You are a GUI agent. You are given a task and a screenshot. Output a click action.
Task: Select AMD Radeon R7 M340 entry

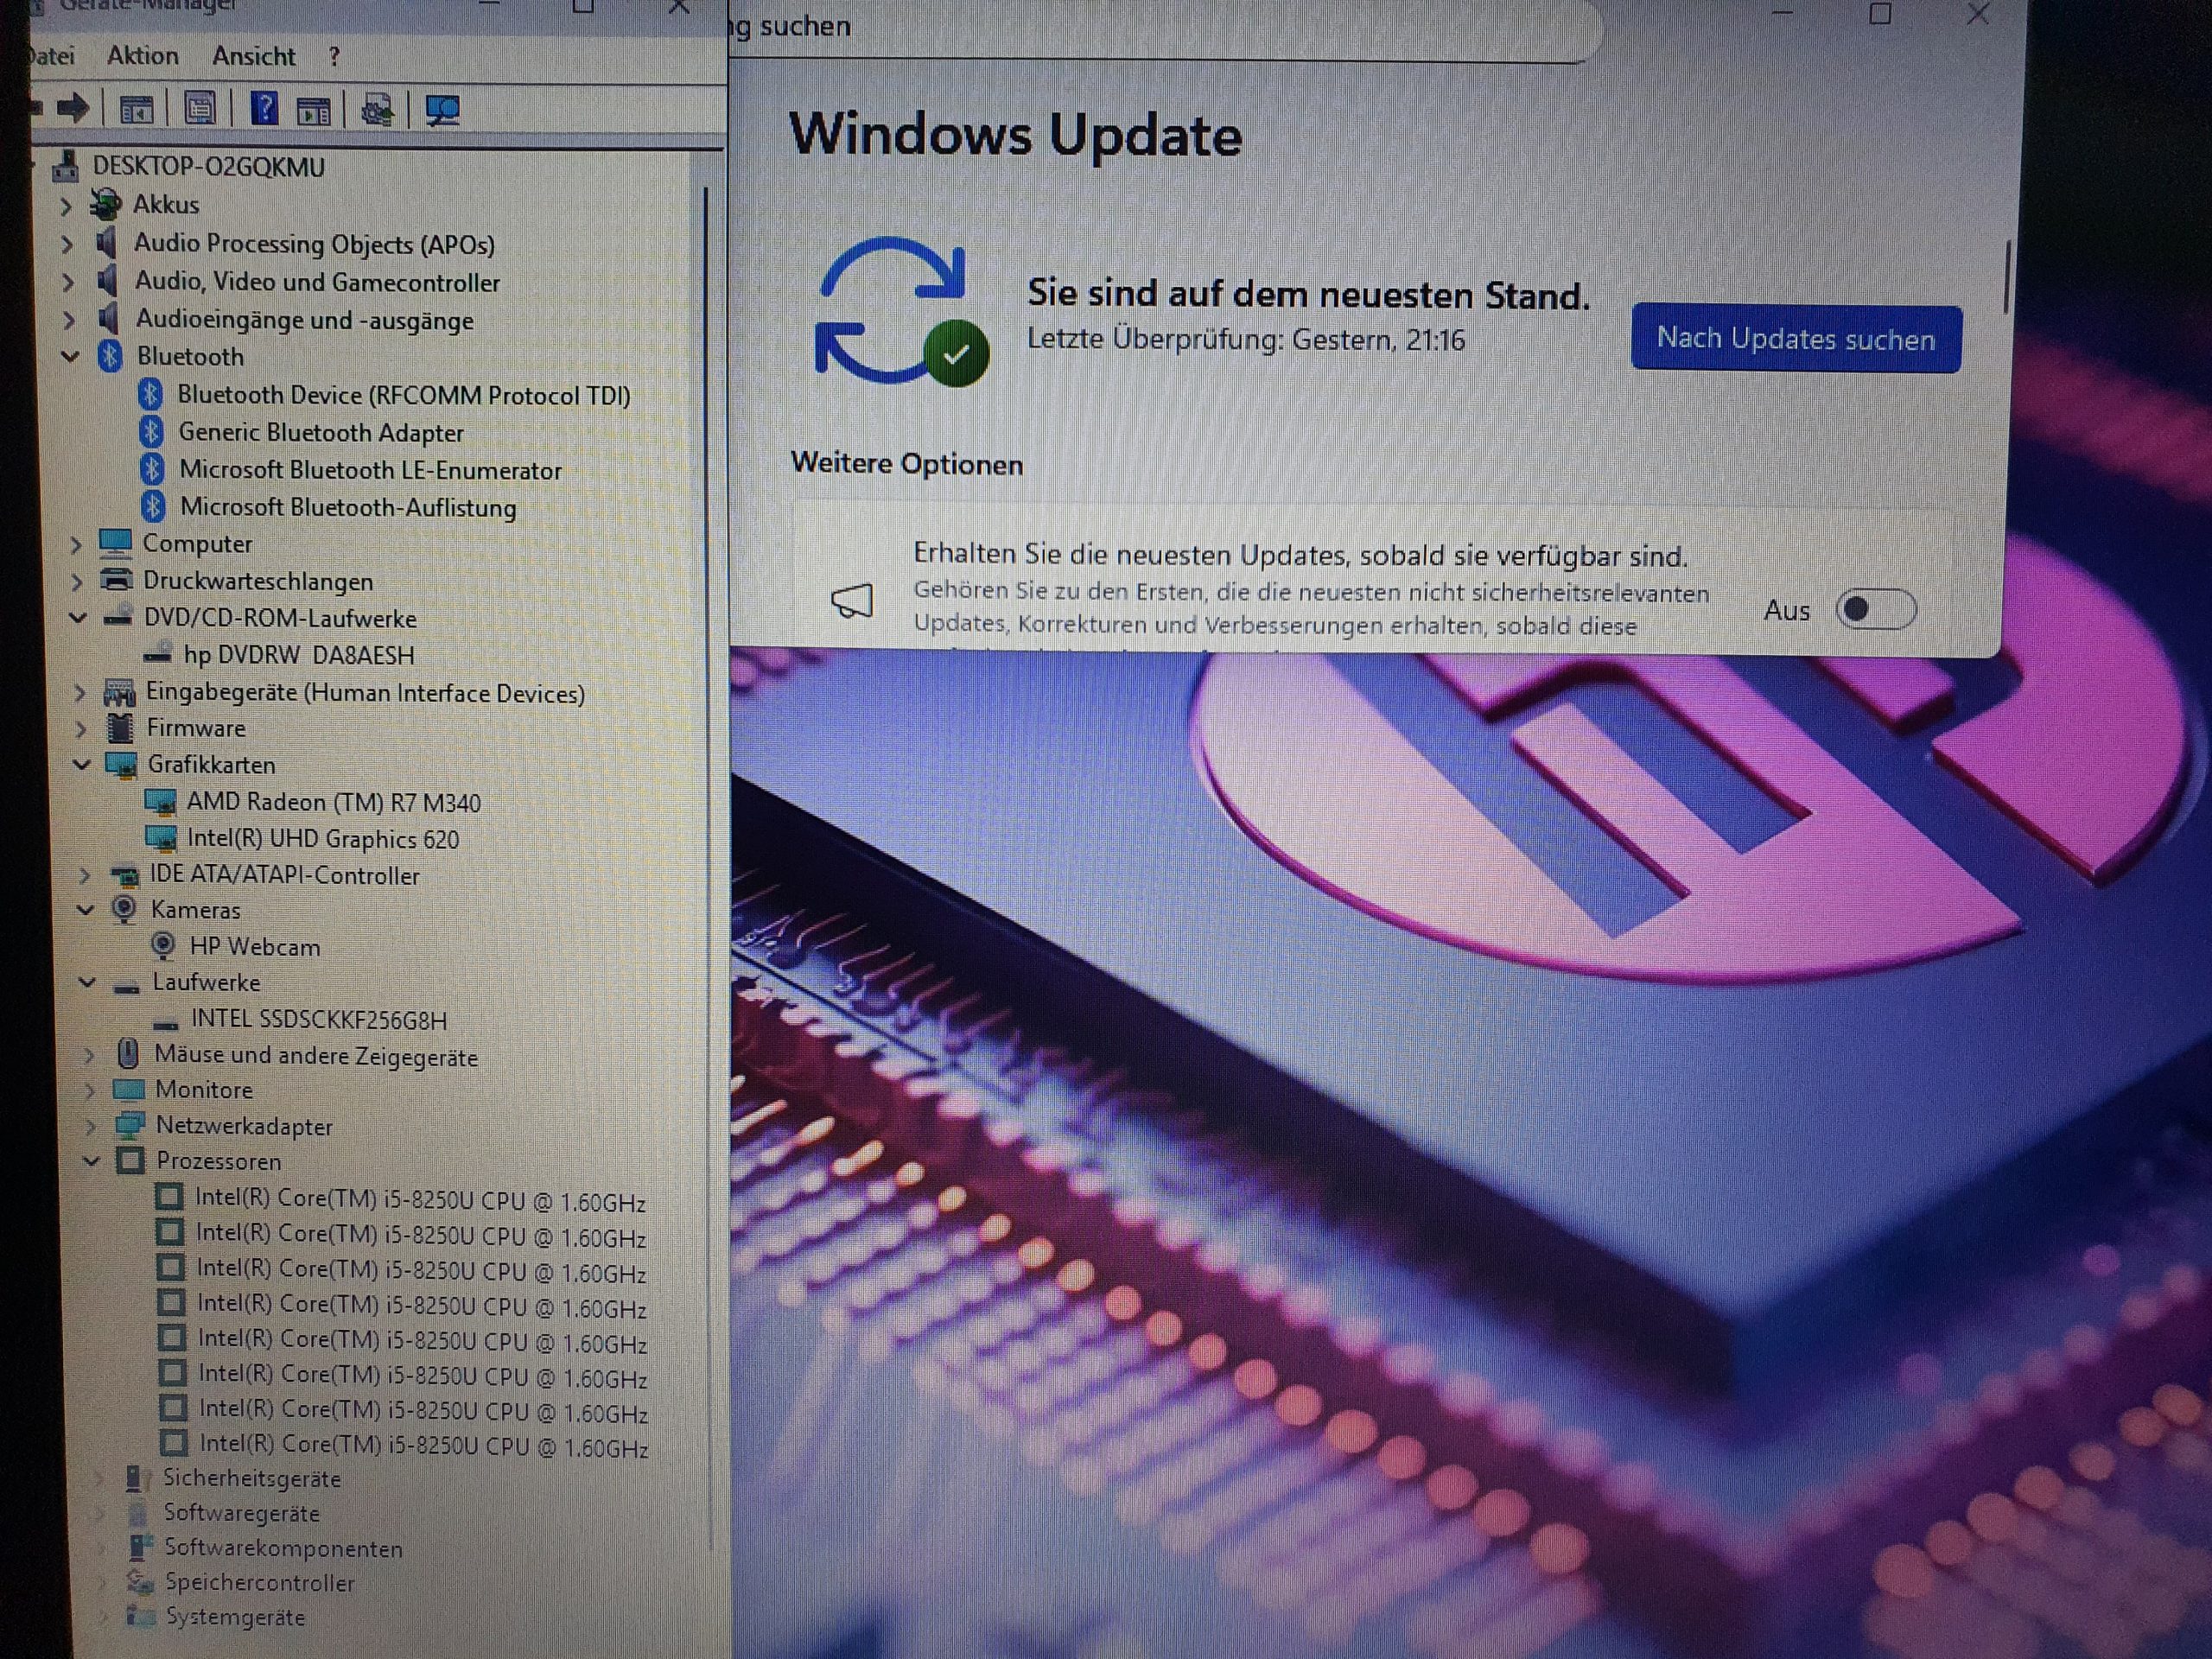pyautogui.click(x=333, y=802)
